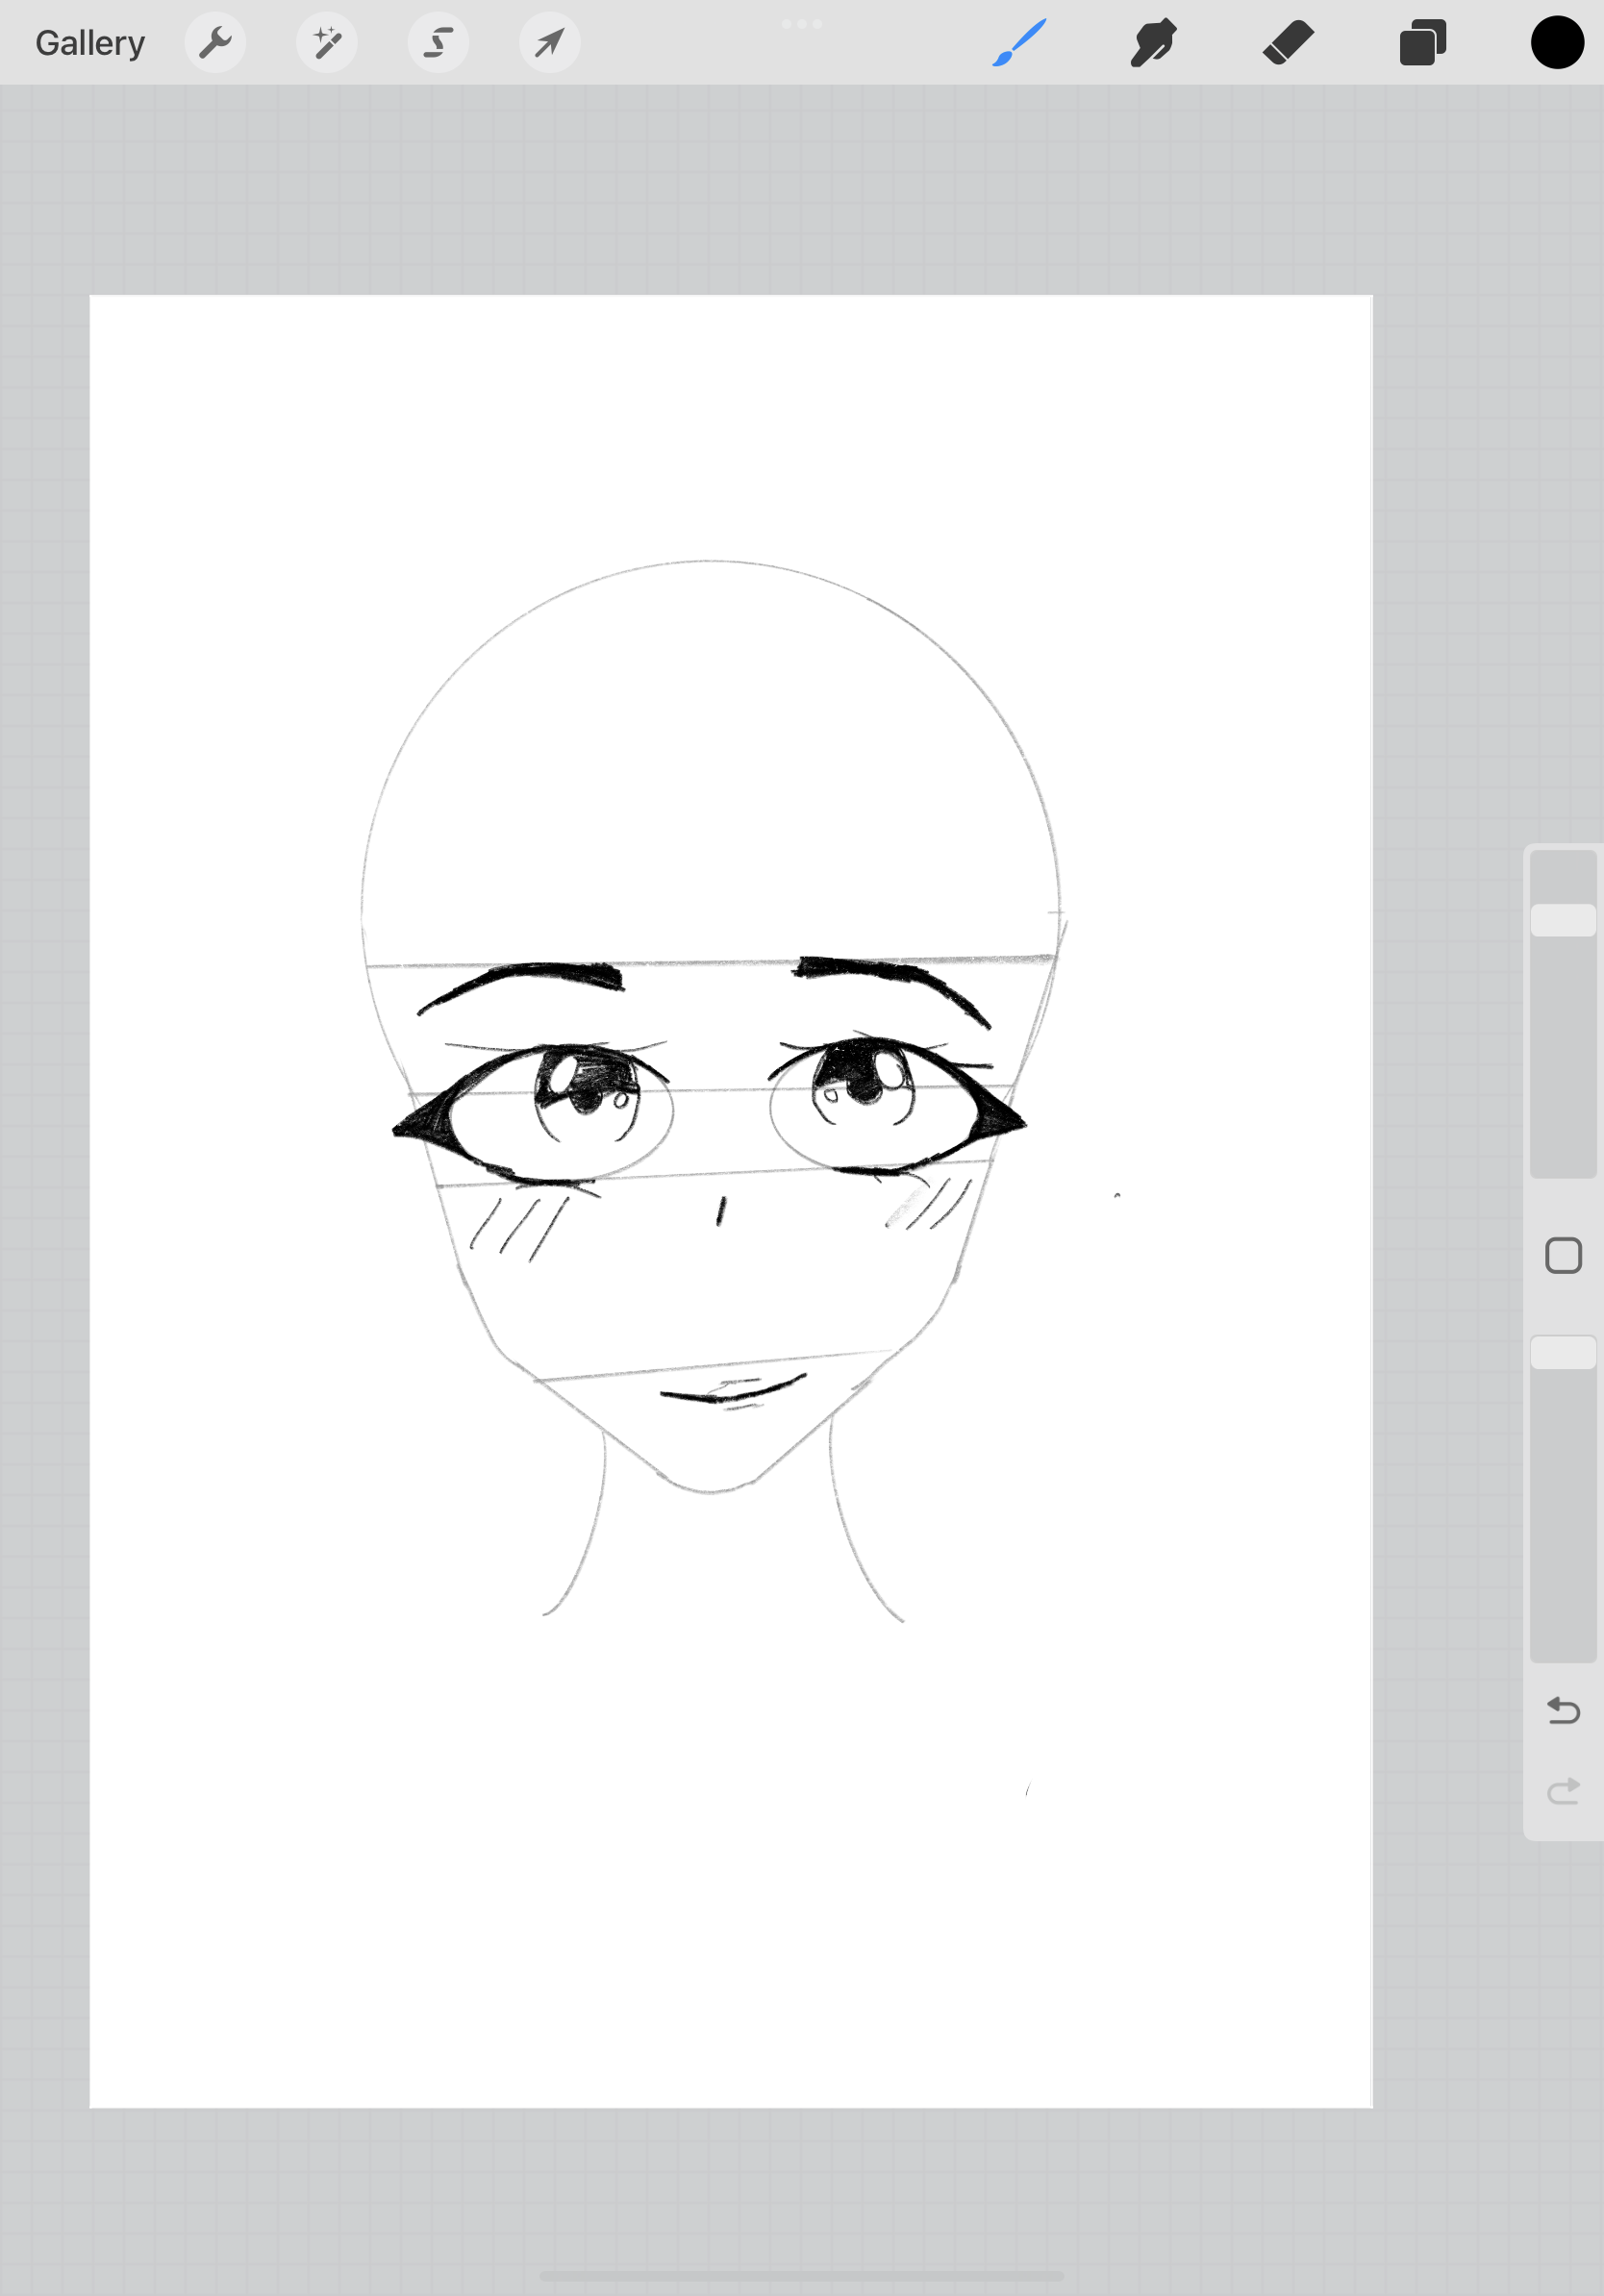1604x2296 pixels.
Task: Open the black color picker swatch
Action: pyautogui.click(x=1557, y=43)
